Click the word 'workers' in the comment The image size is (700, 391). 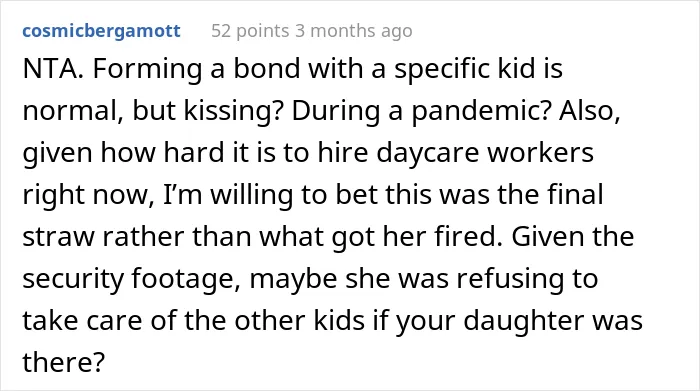pos(540,153)
